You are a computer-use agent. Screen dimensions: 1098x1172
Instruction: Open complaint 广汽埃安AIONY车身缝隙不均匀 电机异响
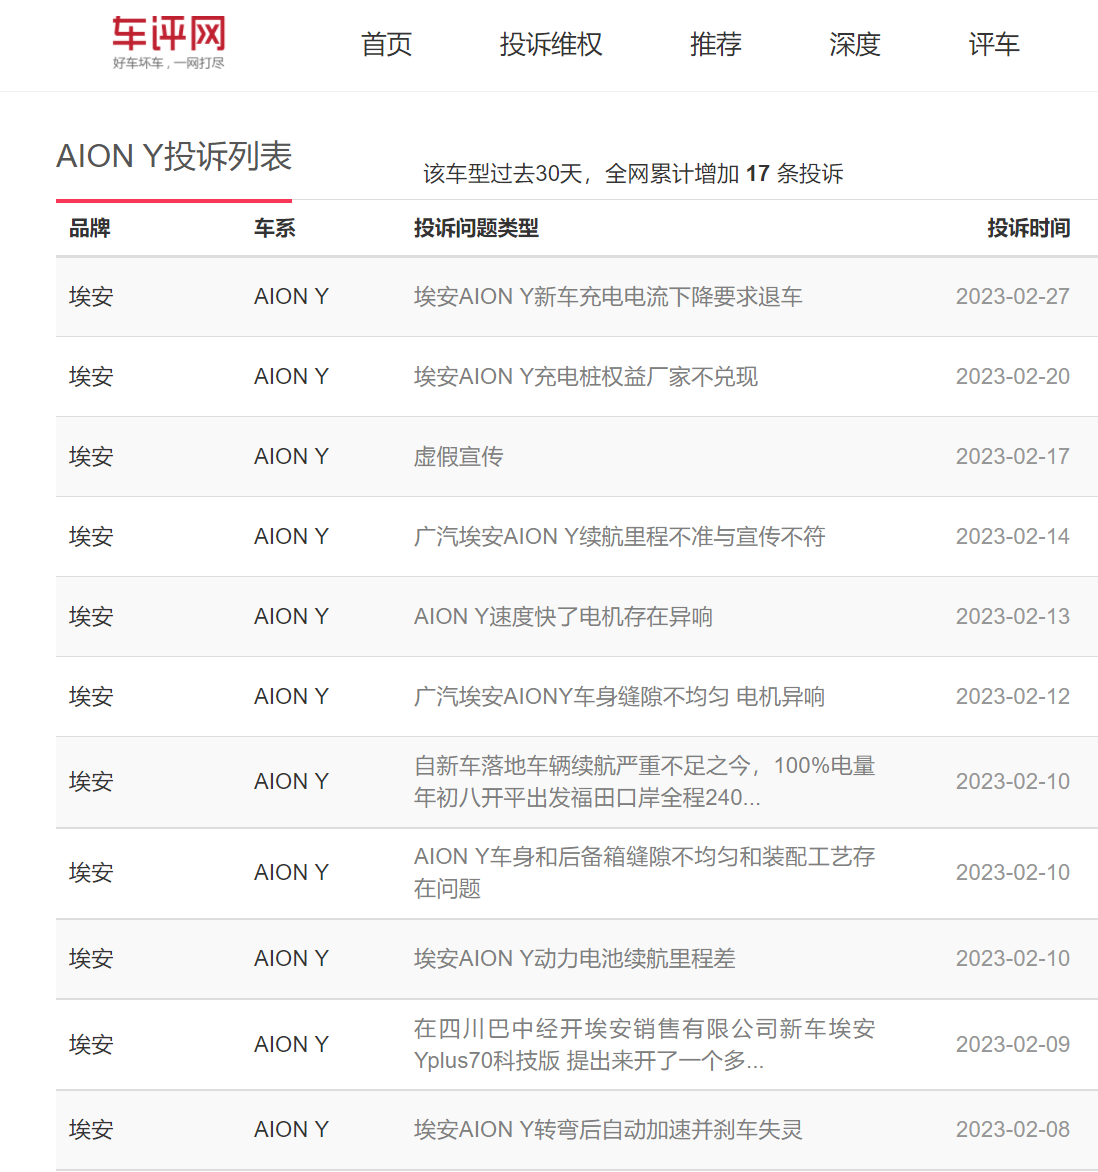click(x=619, y=697)
